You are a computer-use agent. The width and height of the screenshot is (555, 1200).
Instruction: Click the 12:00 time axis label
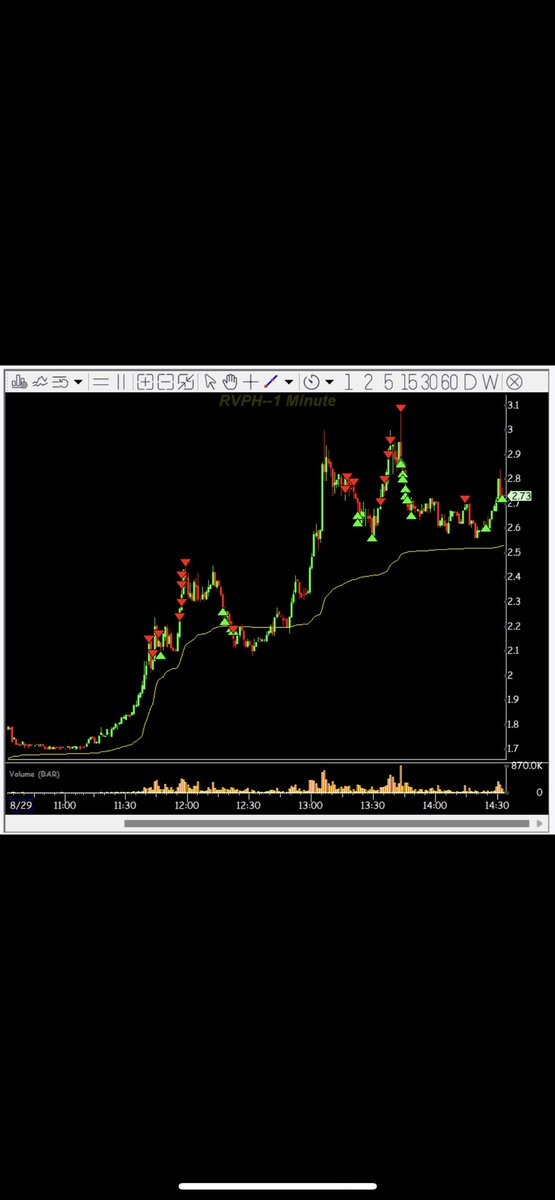pos(186,804)
